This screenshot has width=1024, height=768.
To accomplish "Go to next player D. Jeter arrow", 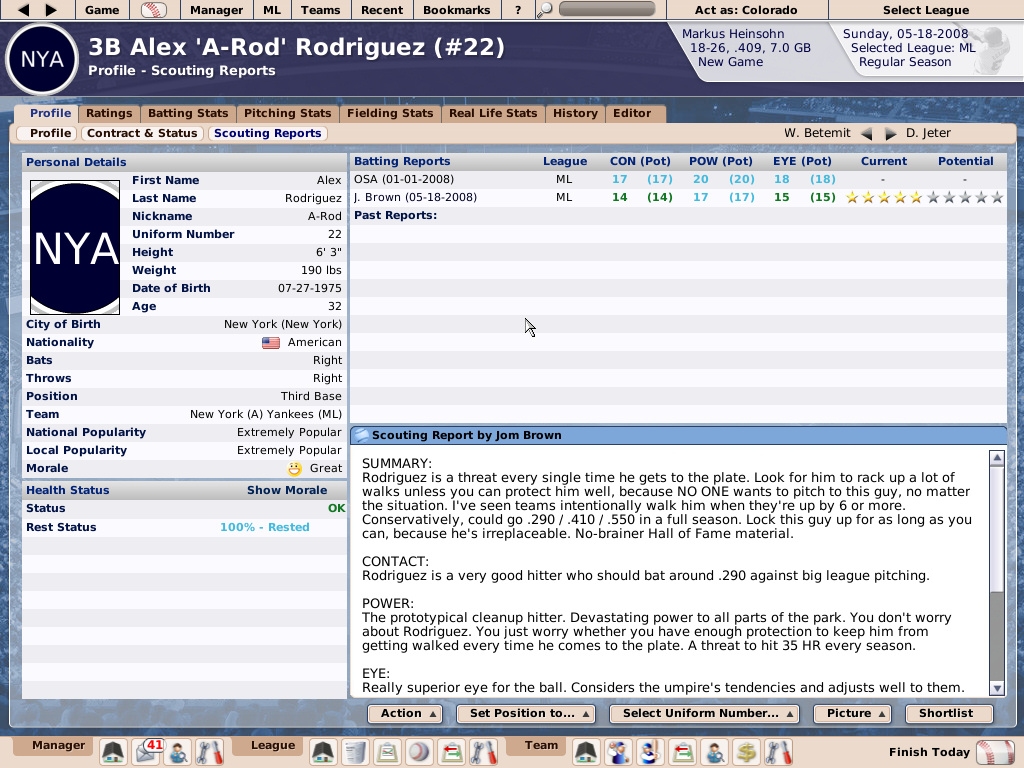I will click(x=890, y=133).
